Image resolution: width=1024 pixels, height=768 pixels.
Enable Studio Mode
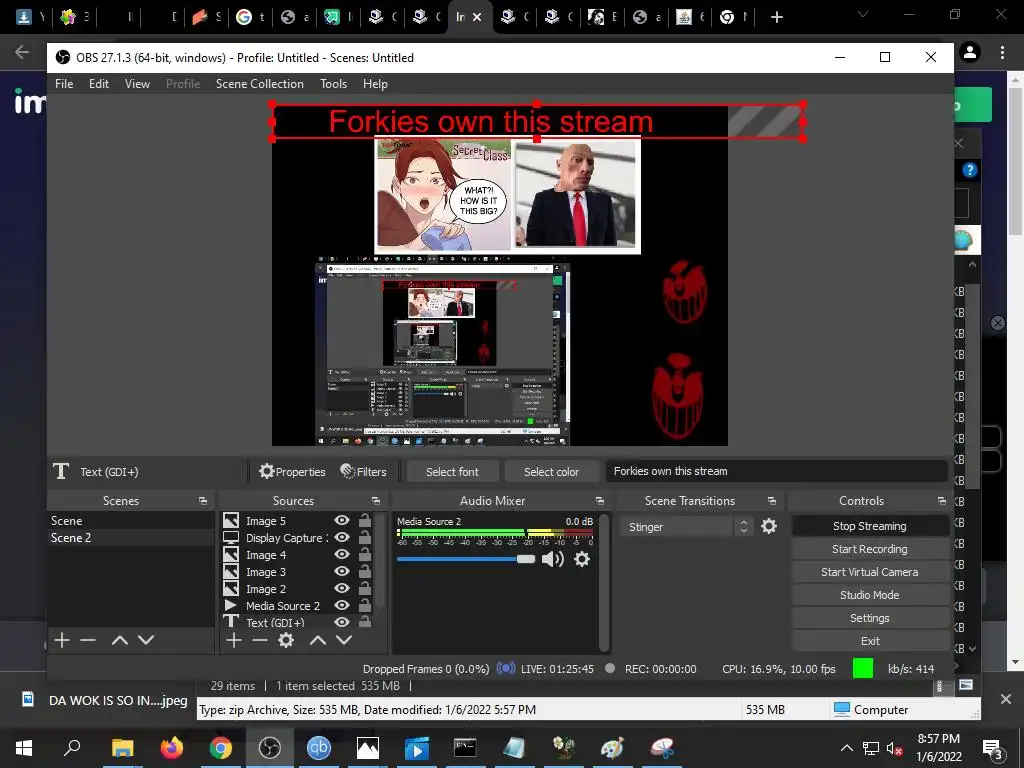pyautogui.click(x=870, y=595)
